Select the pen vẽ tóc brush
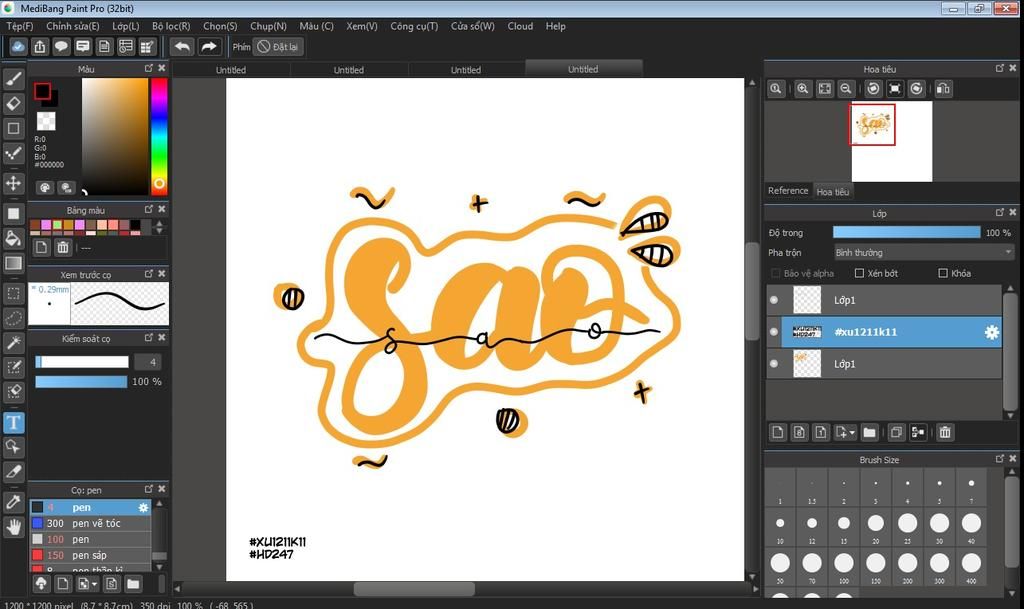The width and height of the screenshot is (1024, 609). [90, 523]
